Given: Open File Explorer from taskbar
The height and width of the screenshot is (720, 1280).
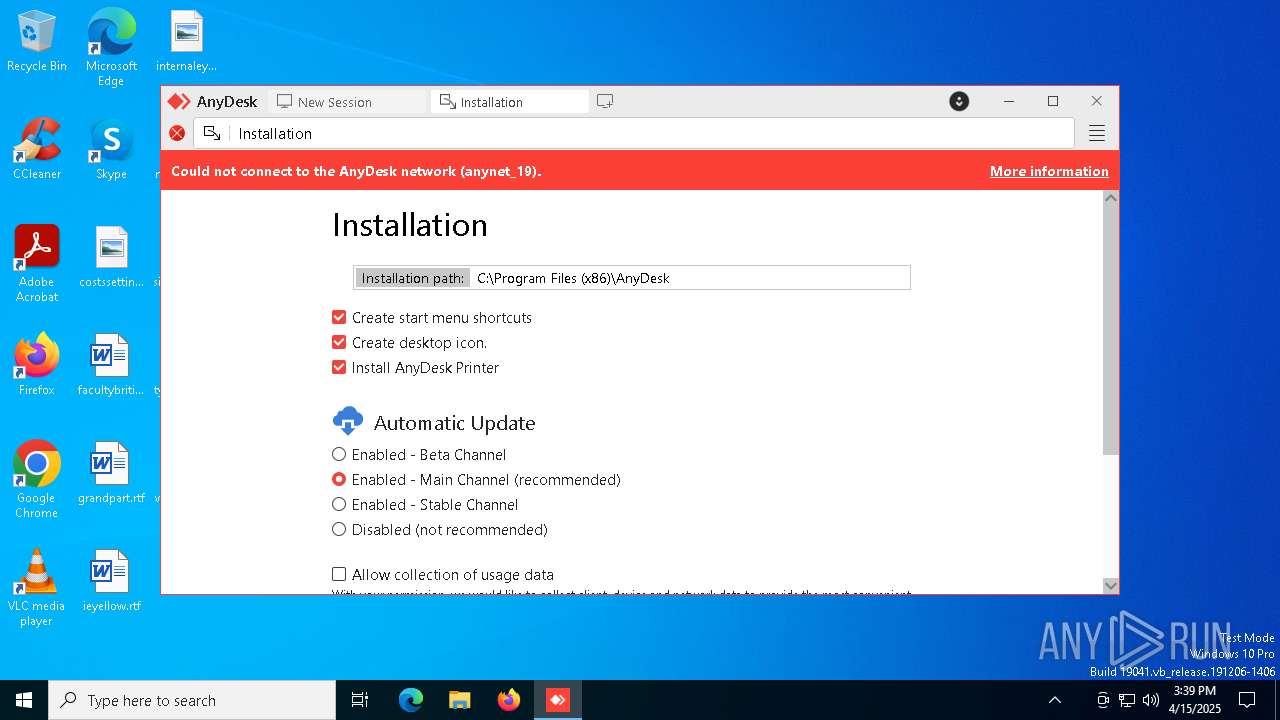Looking at the screenshot, I should [x=460, y=700].
